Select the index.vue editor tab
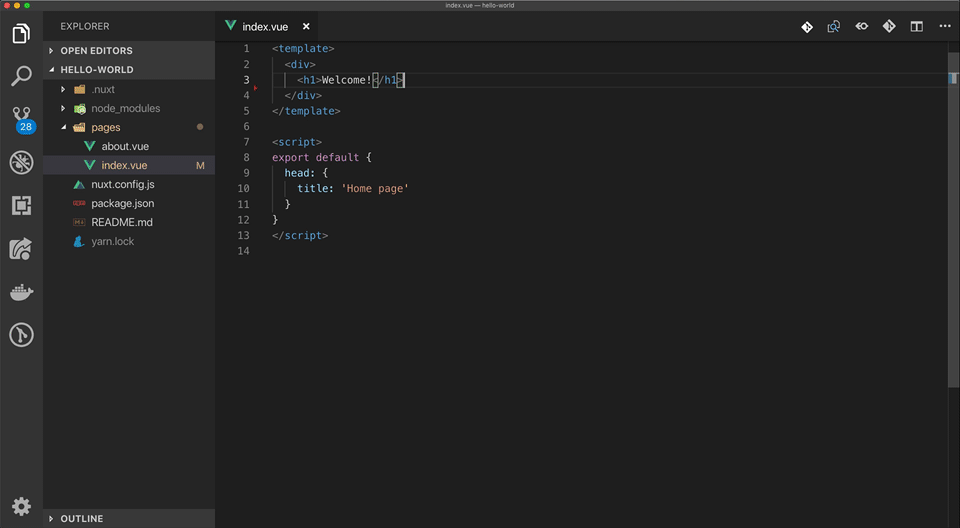 click(x=264, y=27)
